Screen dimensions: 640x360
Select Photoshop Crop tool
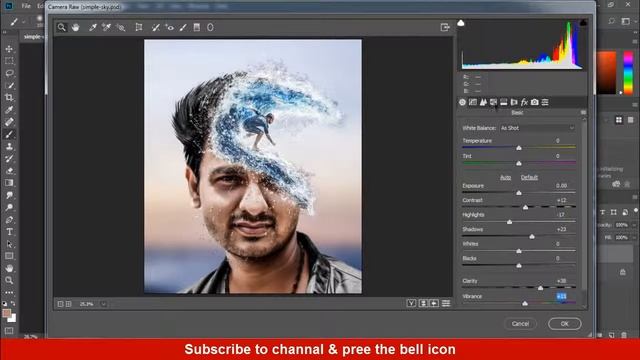click(x=9, y=98)
